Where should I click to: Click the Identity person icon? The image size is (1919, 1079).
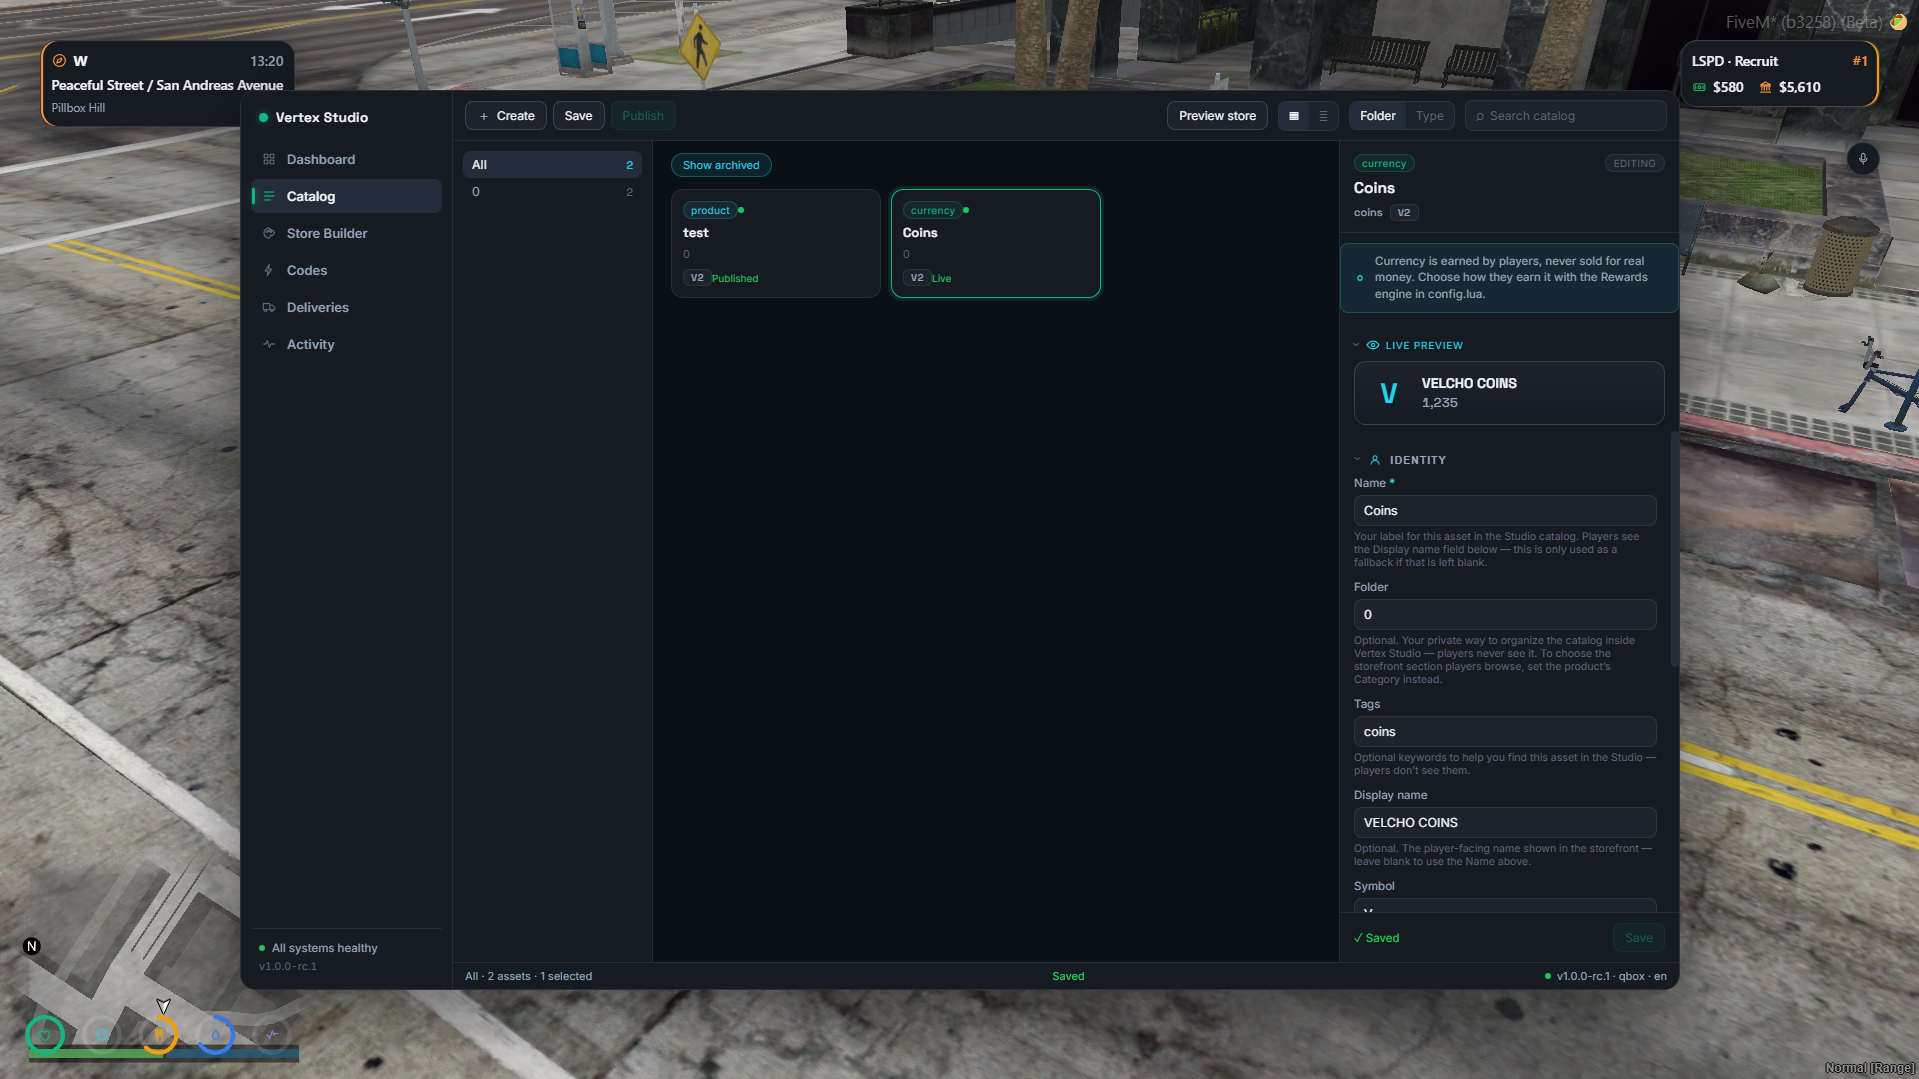(1375, 460)
